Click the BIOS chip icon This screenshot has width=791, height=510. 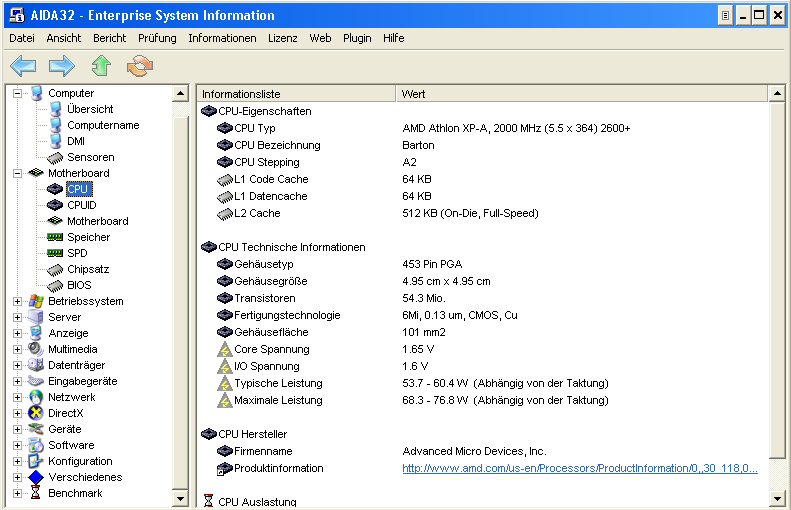[x=54, y=286]
